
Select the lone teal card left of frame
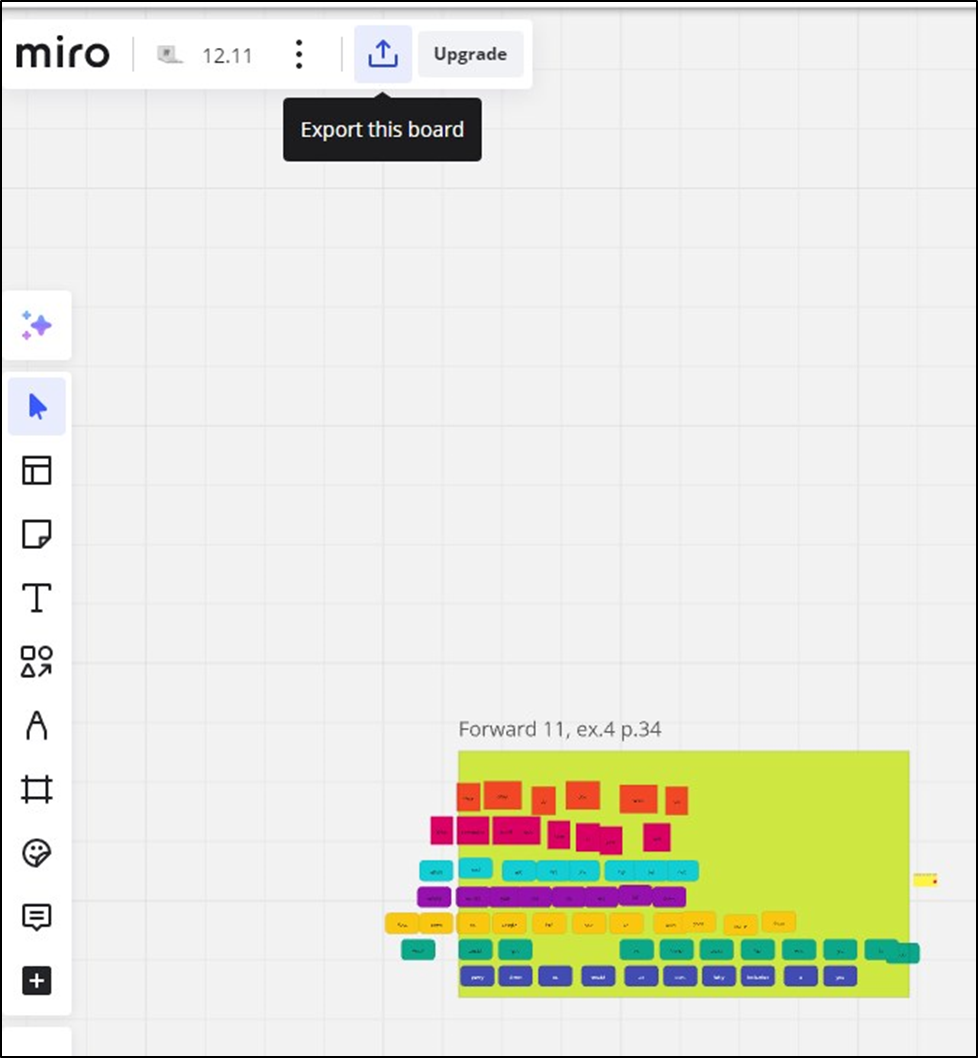[418, 950]
